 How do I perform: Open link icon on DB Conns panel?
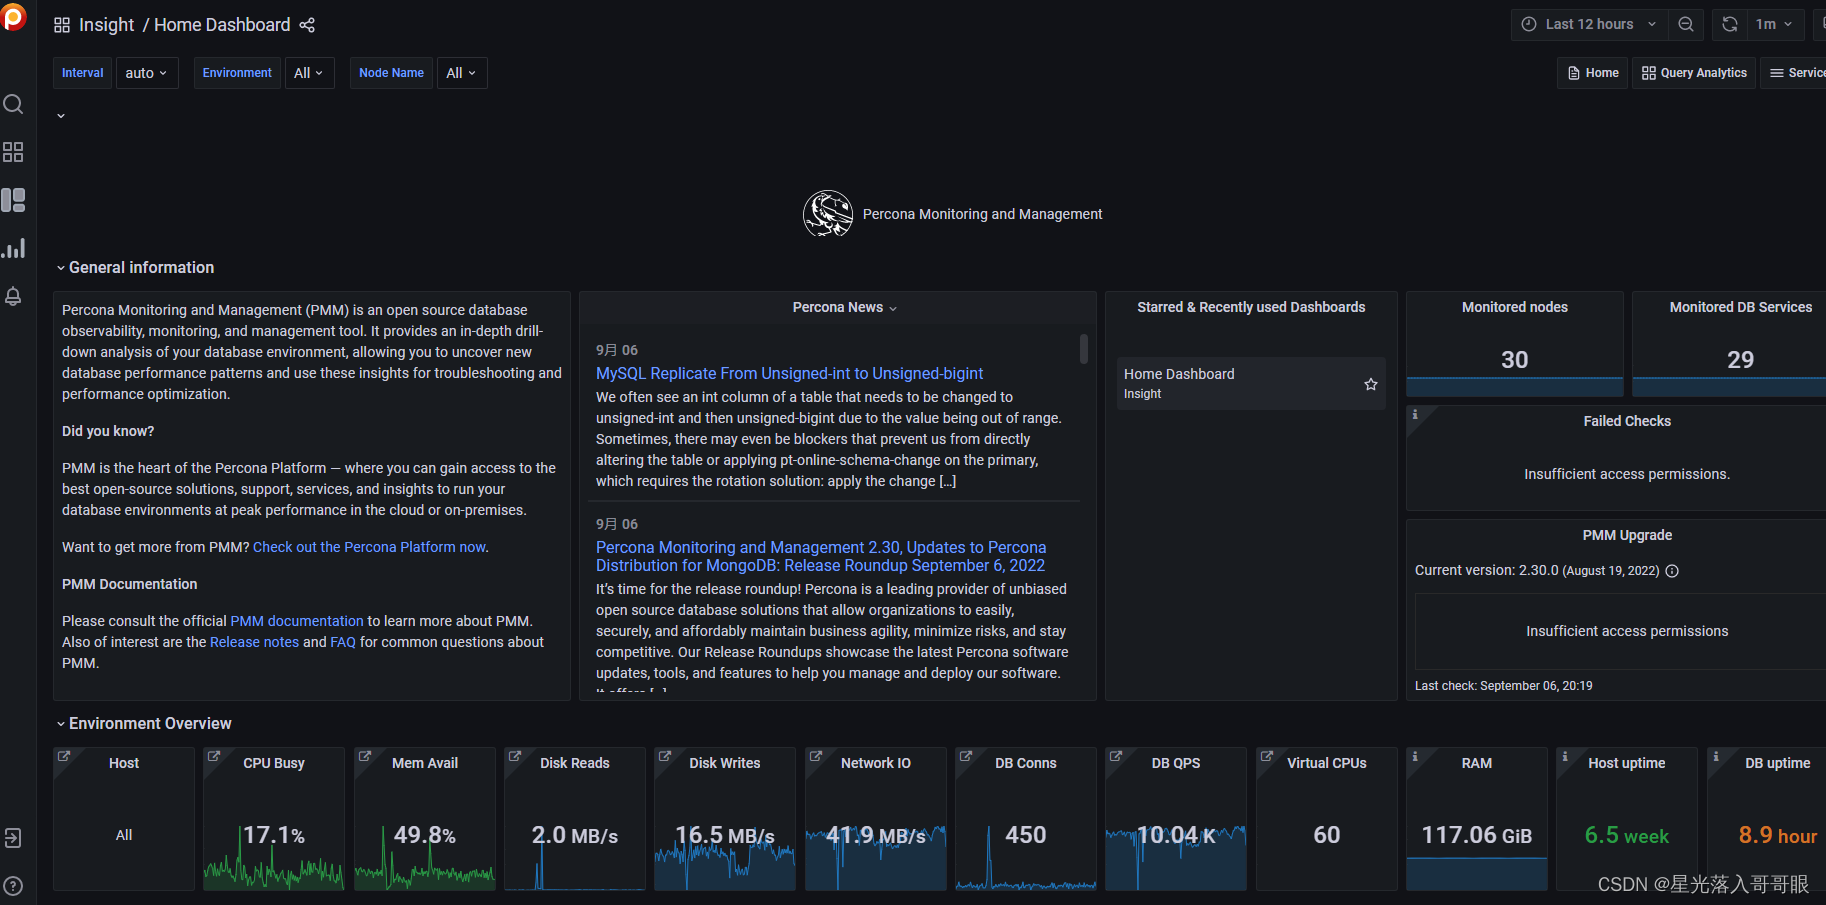click(x=966, y=756)
